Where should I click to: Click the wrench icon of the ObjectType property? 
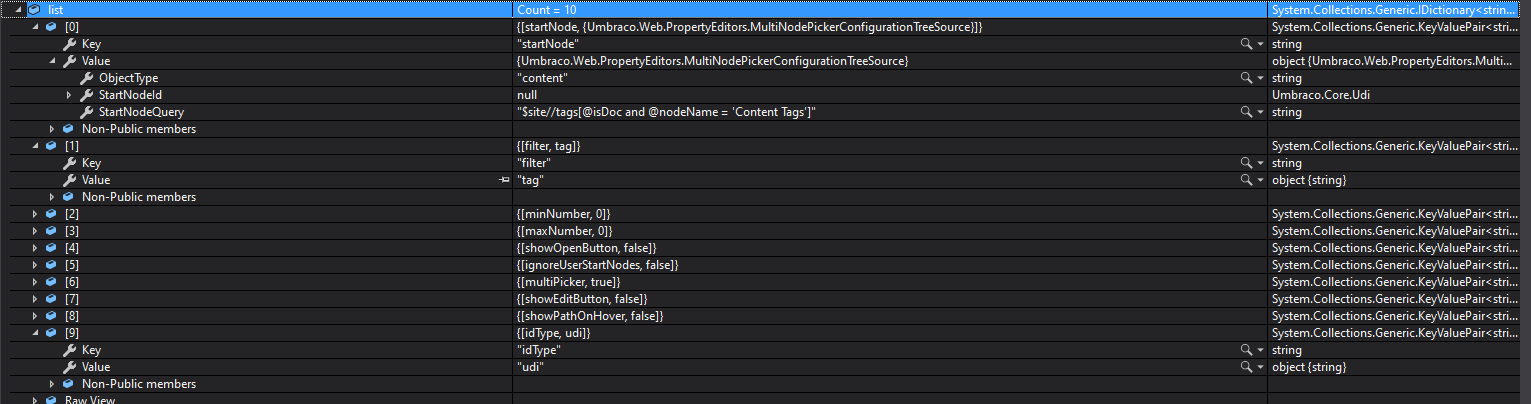tap(86, 78)
